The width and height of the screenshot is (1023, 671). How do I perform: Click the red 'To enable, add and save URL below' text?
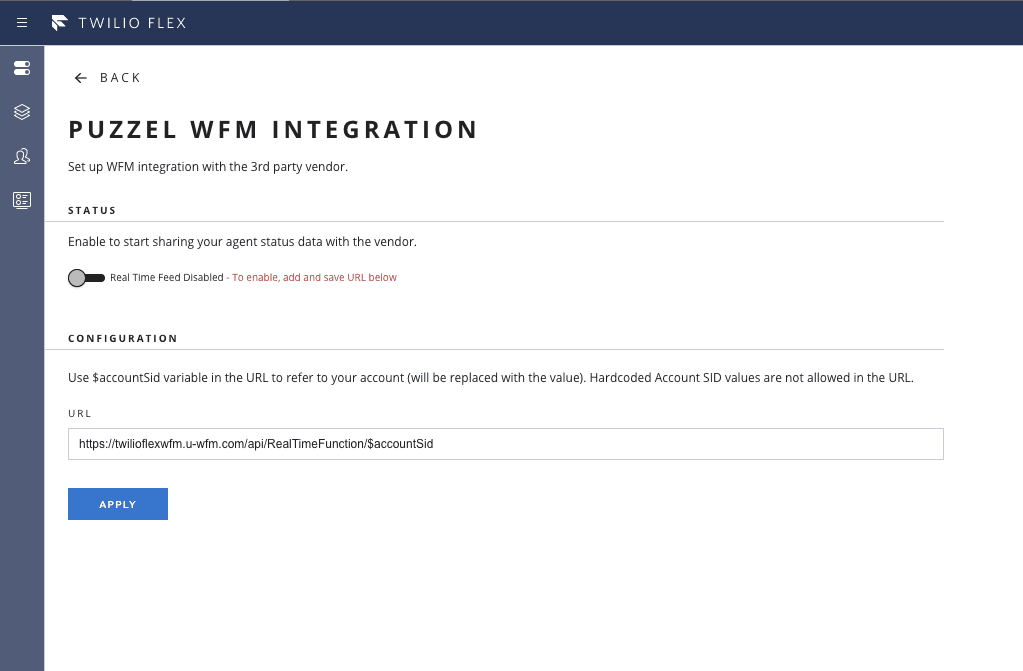coord(314,277)
